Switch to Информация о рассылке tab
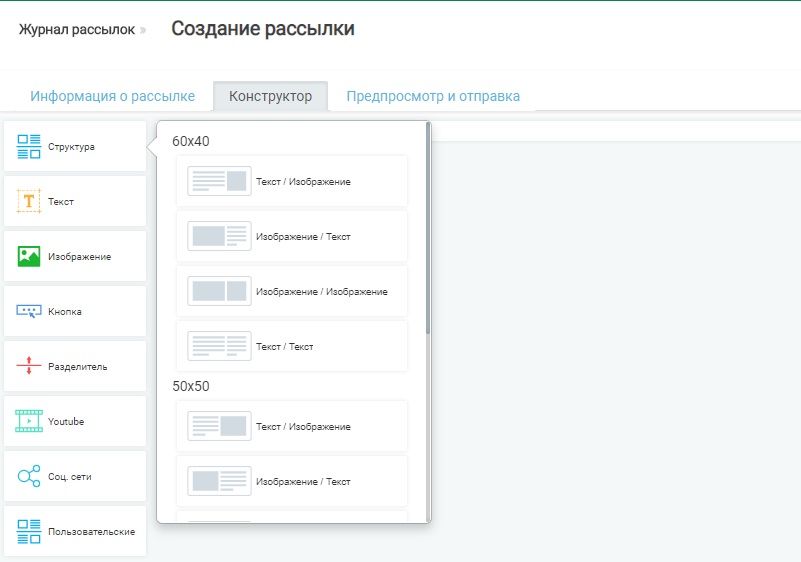Viewport: 801px width, 562px height. pyautogui.click(x=112, y=97)
